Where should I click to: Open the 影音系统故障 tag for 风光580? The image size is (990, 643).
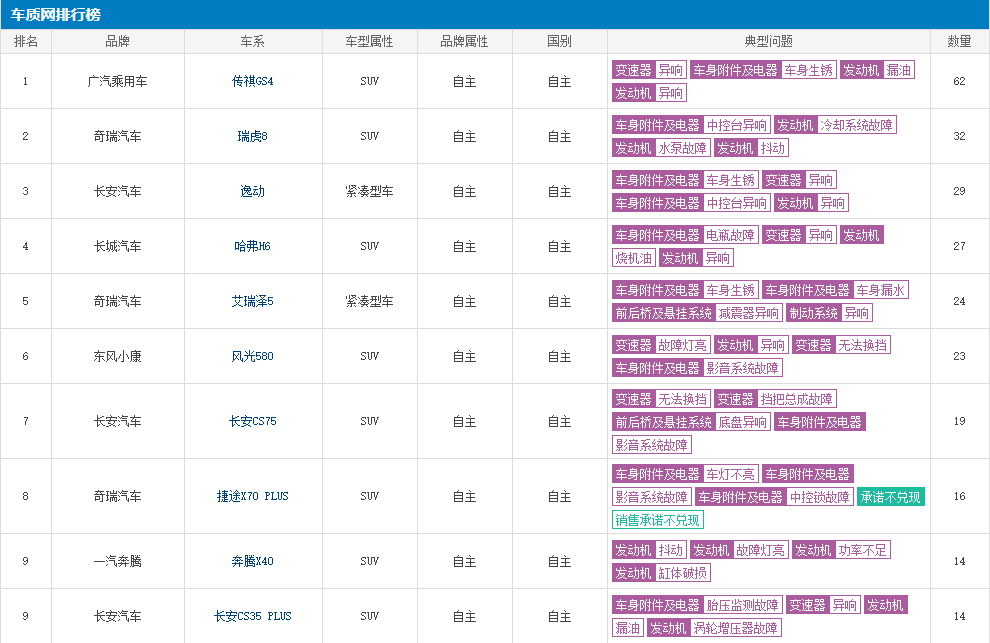(742, 368)
